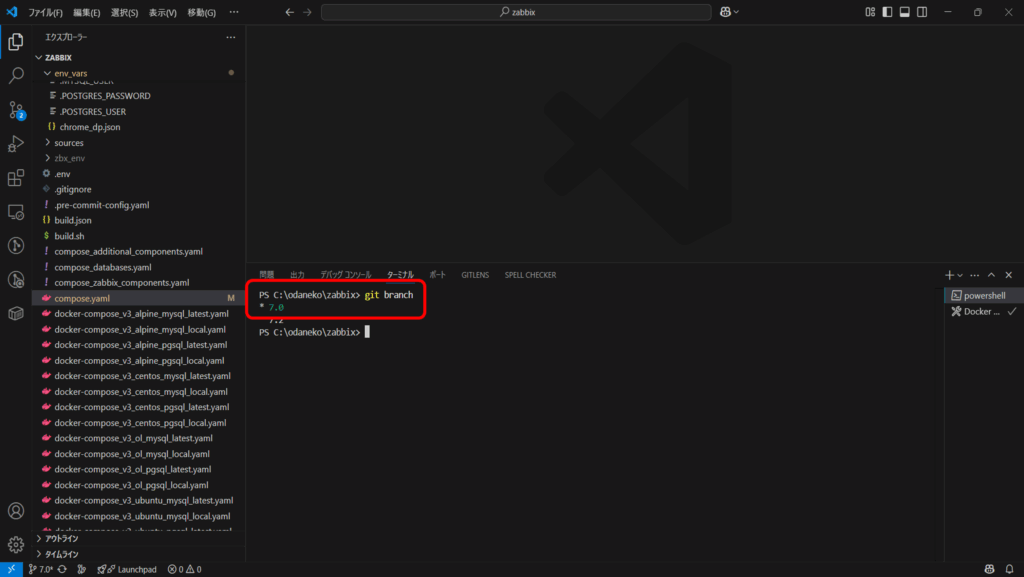Toggle the bottom panel visibility
1024x577 pixels.
coord(904,12)
